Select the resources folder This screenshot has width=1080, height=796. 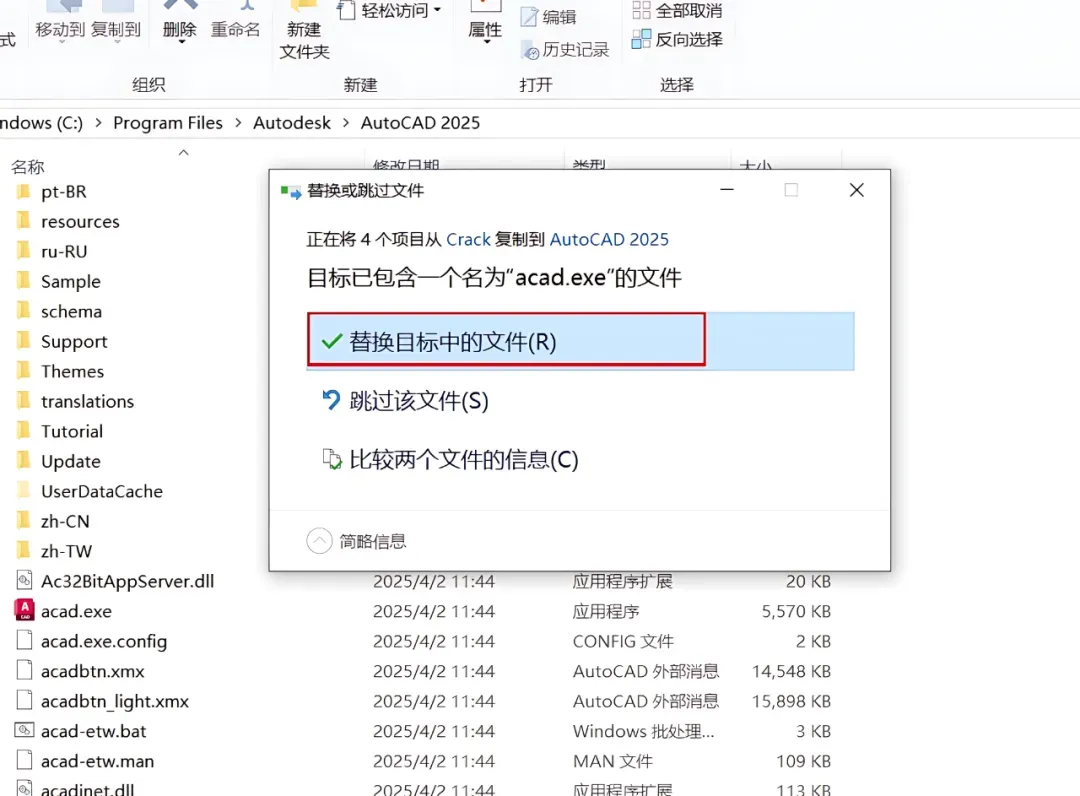tap(80, 222)
